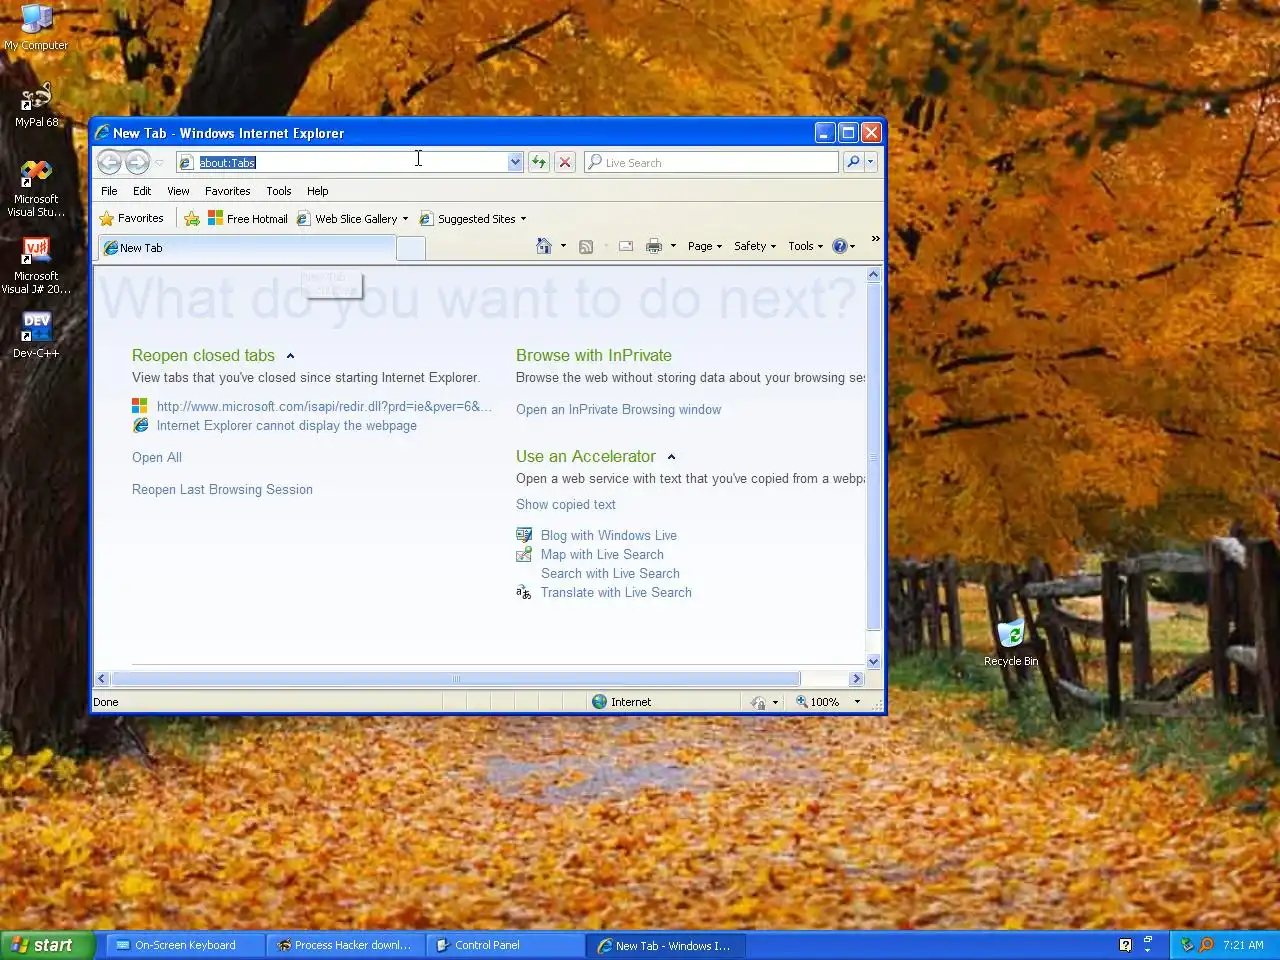Click the Add to Favorites Bar icon
1280x960 pixels.
pyautogui.click(x=192, y=218)
